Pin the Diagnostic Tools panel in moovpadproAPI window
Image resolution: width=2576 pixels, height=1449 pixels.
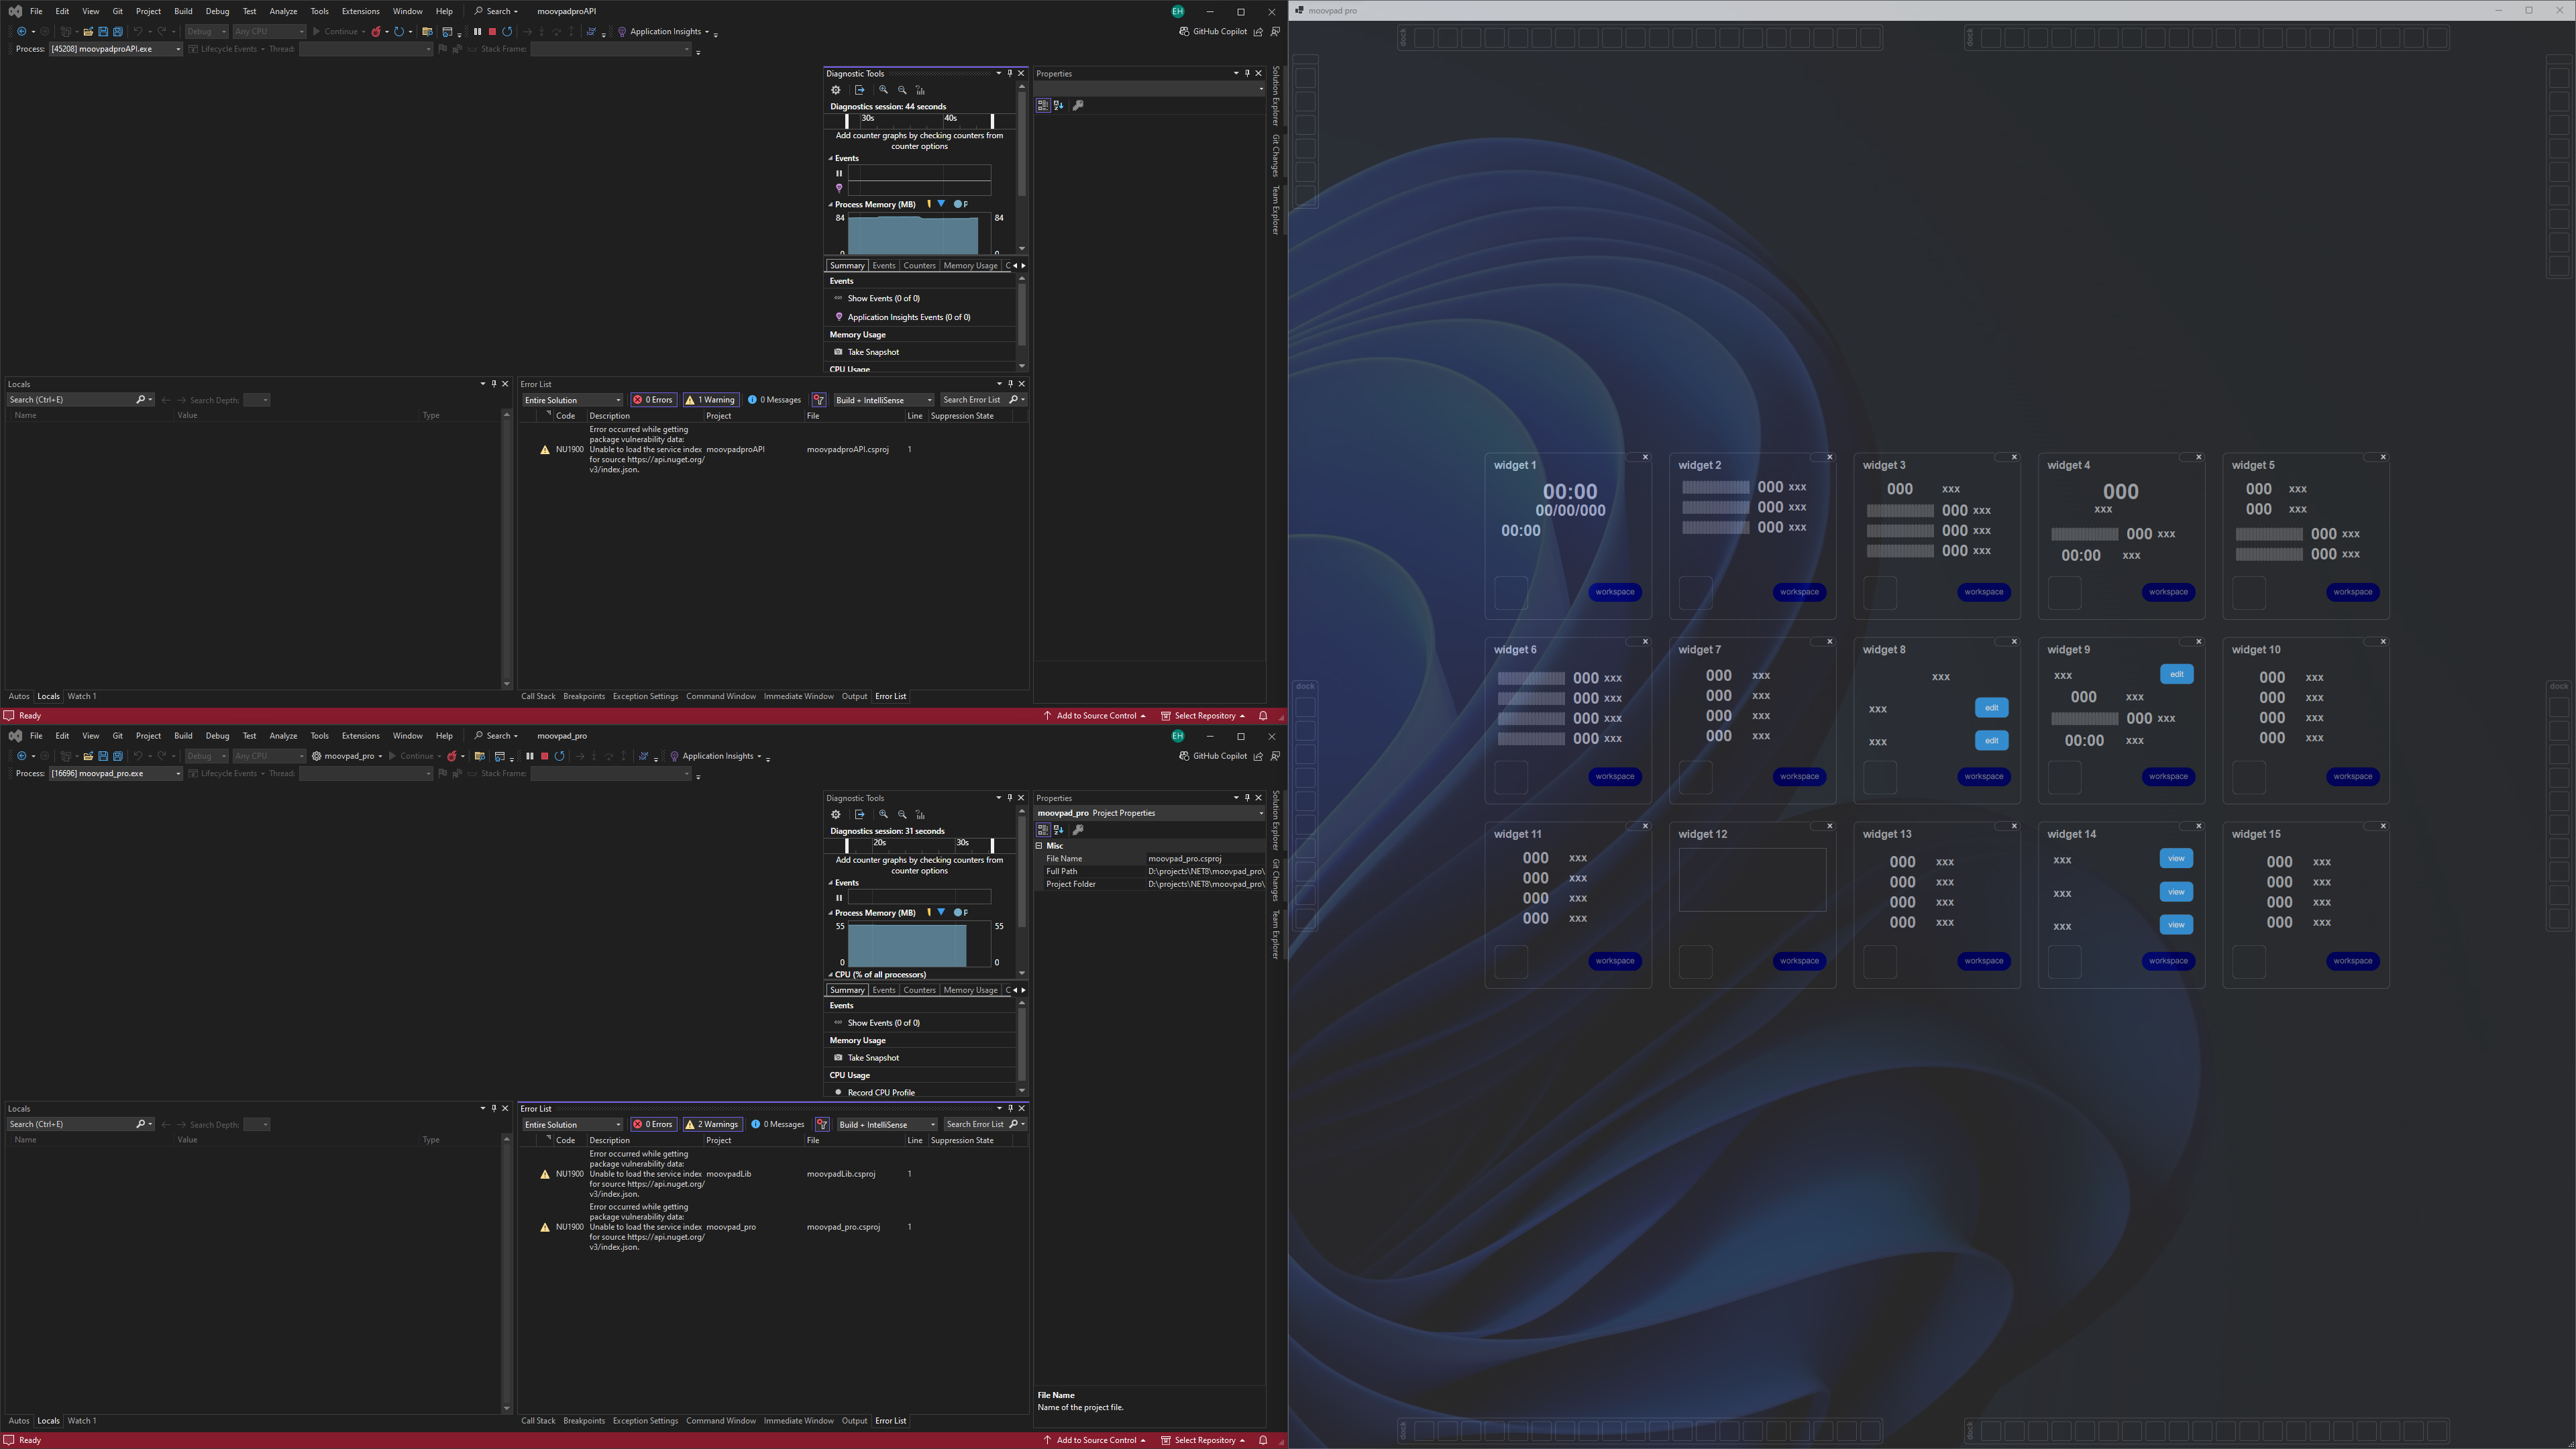(x=1009, y=73)
